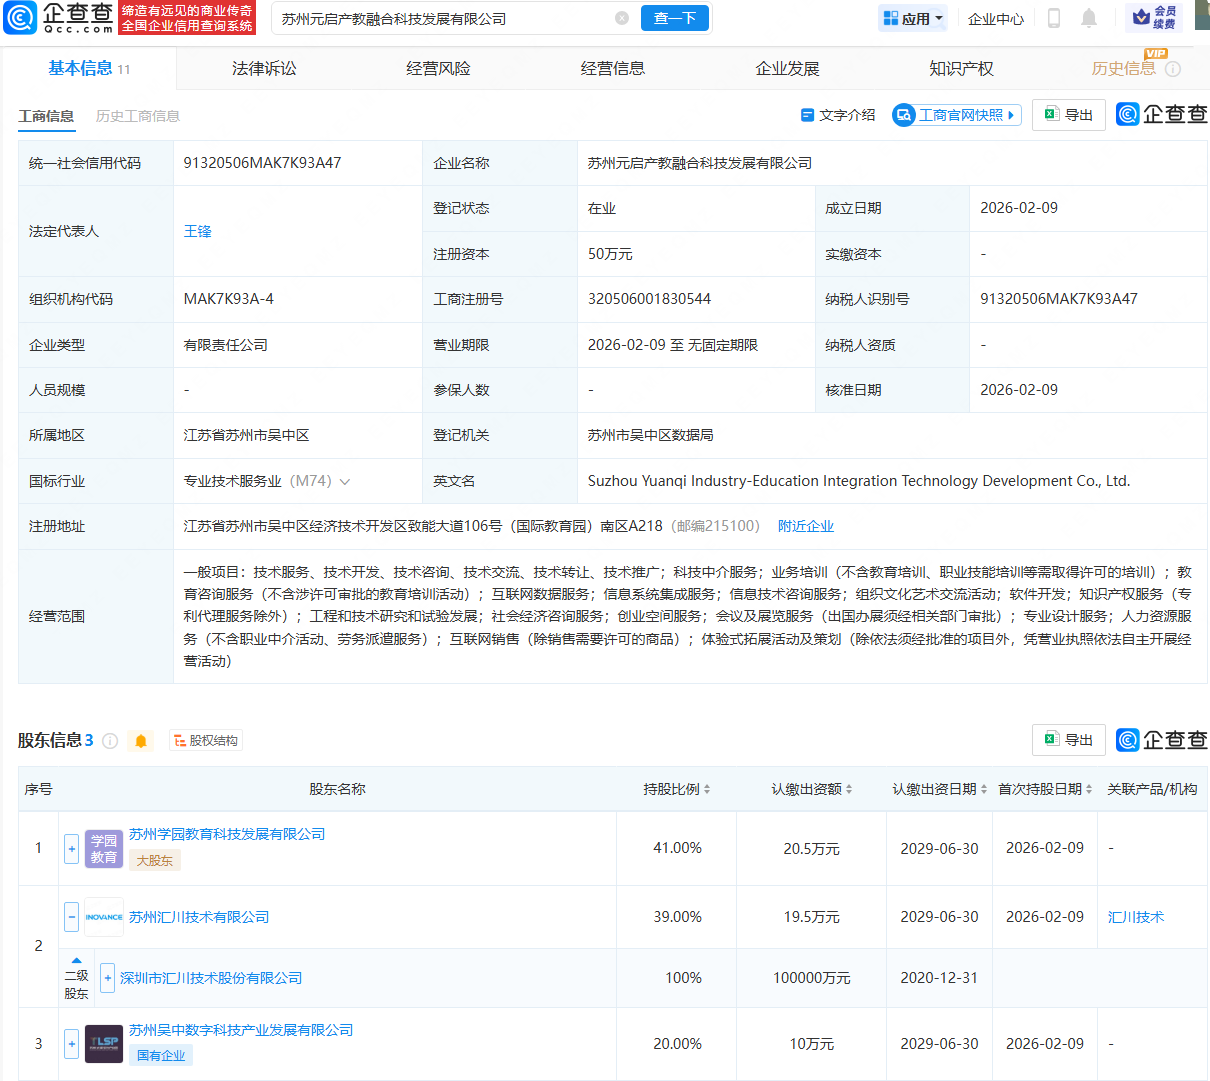Image resolution: width=1210 pixels, height=1081 pixels.
Task: Click the INOVANCE company logo thumbnail
Action: tap(104, 916)
